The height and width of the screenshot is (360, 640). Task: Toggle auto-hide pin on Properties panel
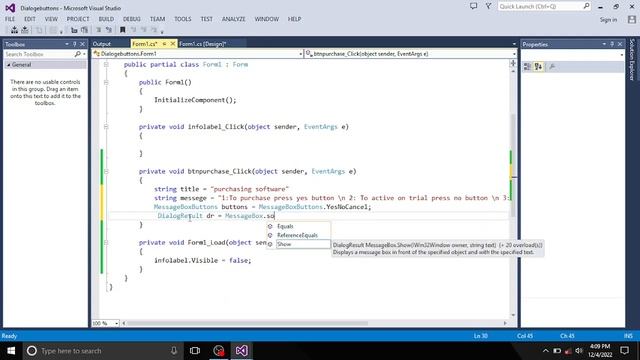[612, 44]
